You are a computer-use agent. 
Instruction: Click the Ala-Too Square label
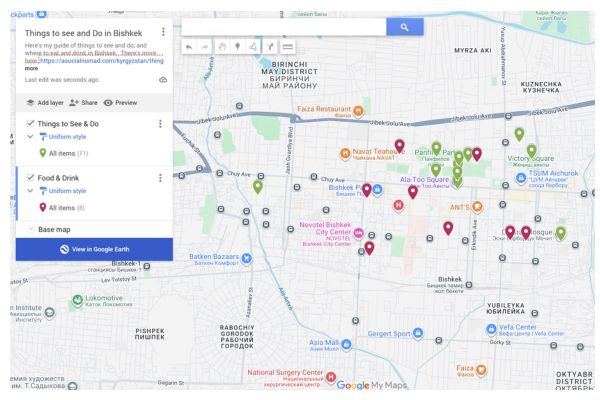click(424, 179)
